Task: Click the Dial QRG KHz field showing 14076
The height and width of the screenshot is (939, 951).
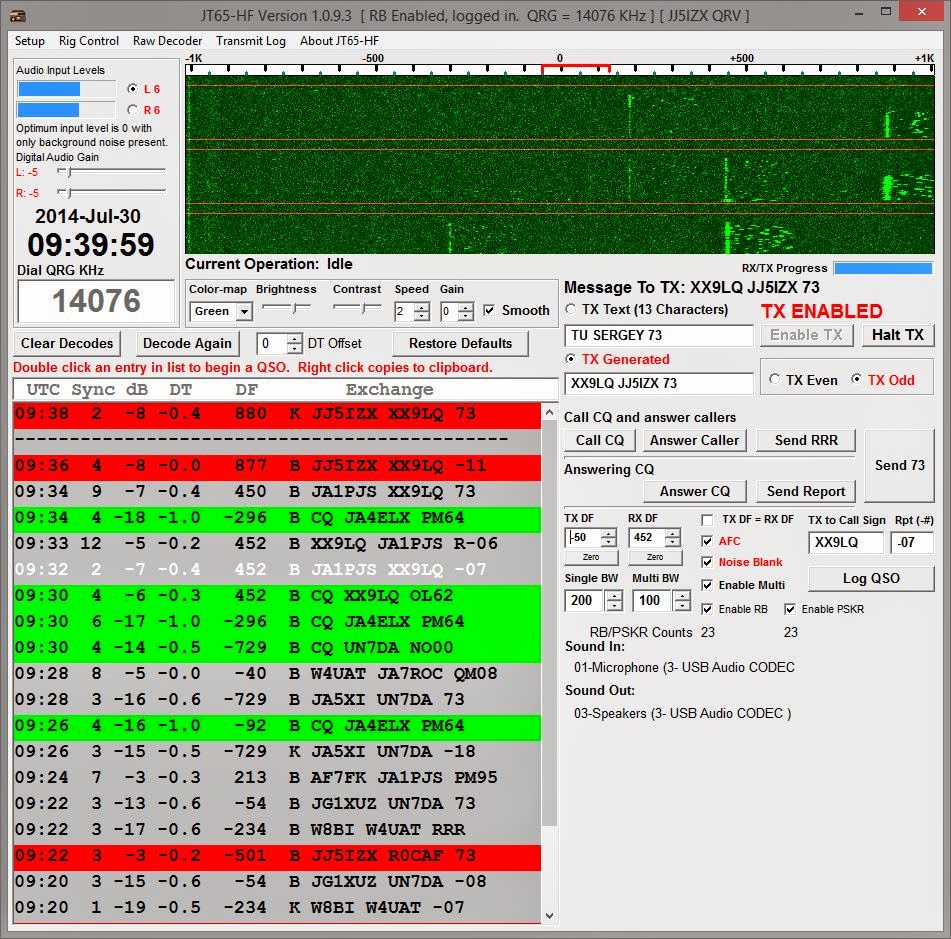Action: click(96, 301)
